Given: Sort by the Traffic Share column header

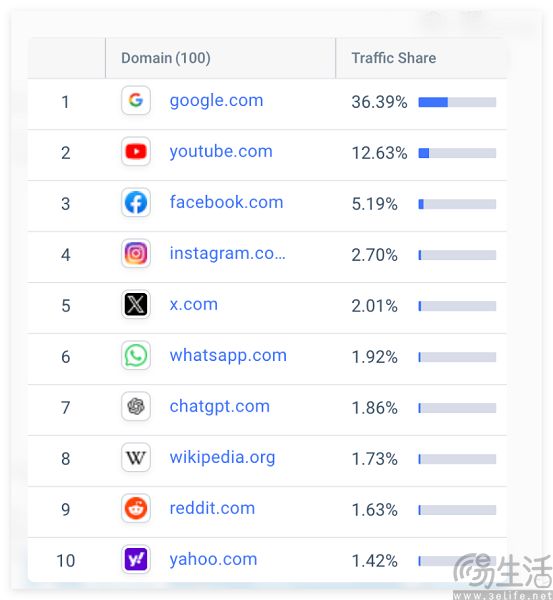Looking at the screenshot, I should coord(394,58).
